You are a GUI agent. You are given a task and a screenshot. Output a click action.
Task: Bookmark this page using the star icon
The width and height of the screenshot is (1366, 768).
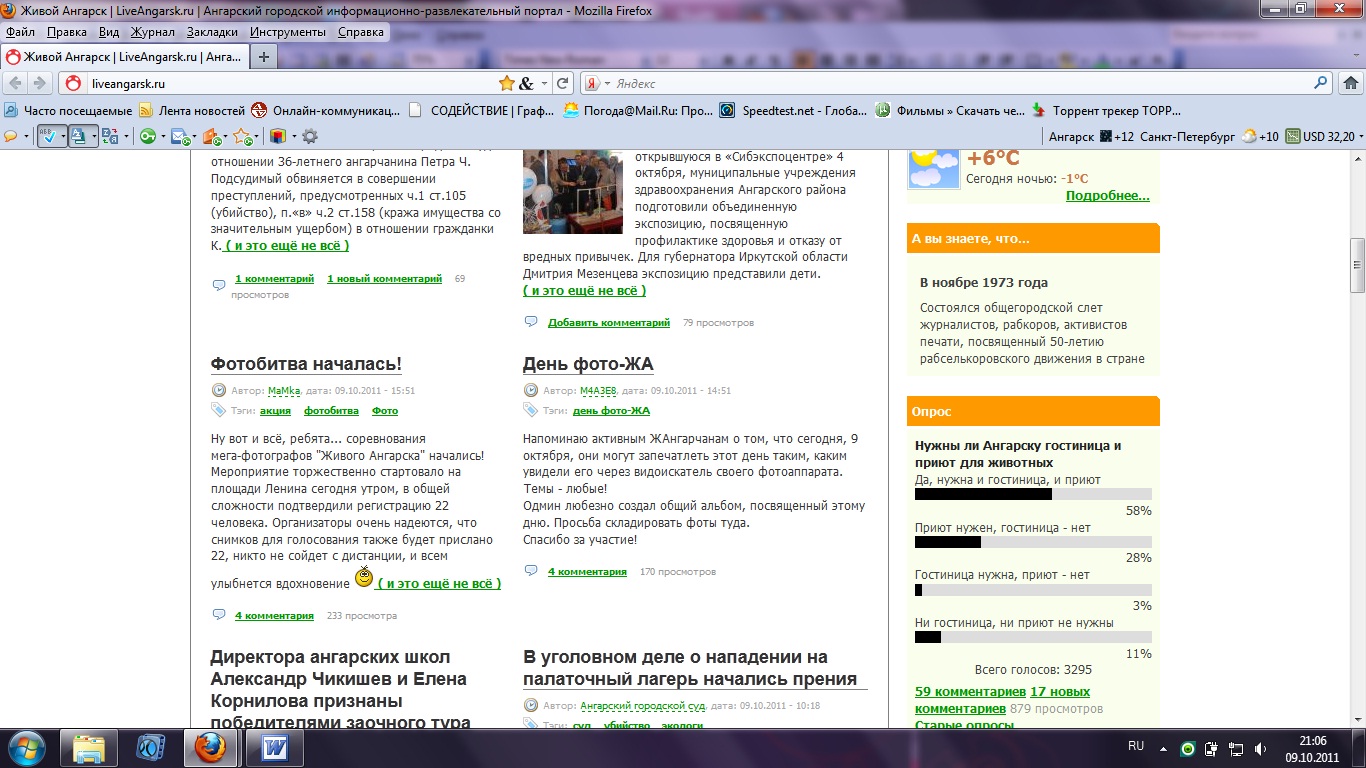[507, 84]
